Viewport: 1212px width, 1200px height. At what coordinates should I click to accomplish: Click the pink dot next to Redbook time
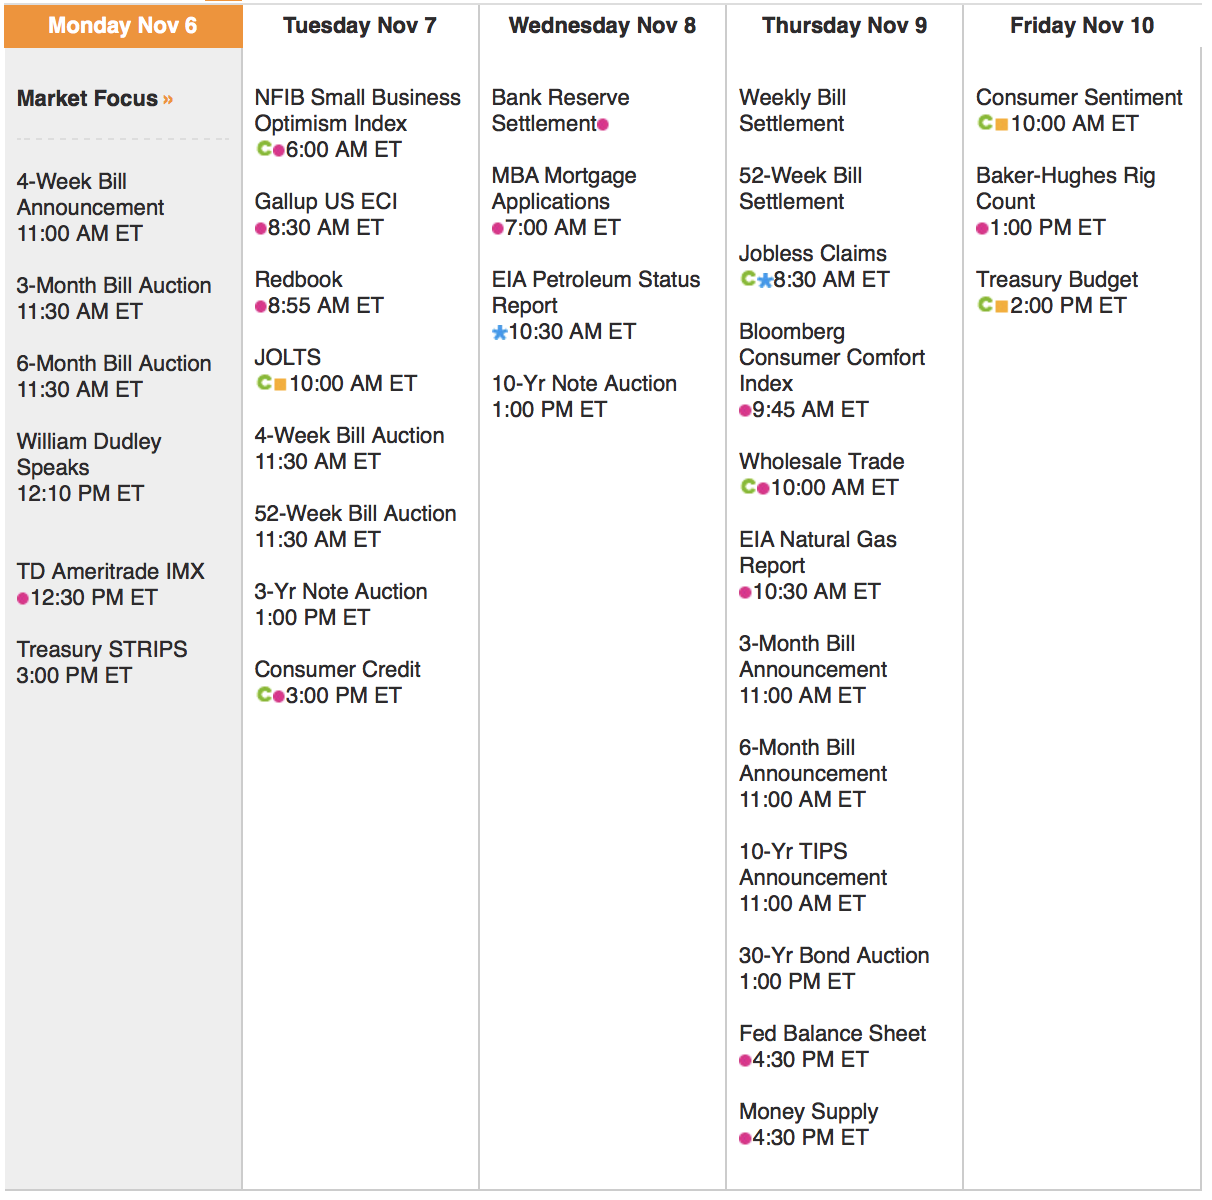click(261, 306)
